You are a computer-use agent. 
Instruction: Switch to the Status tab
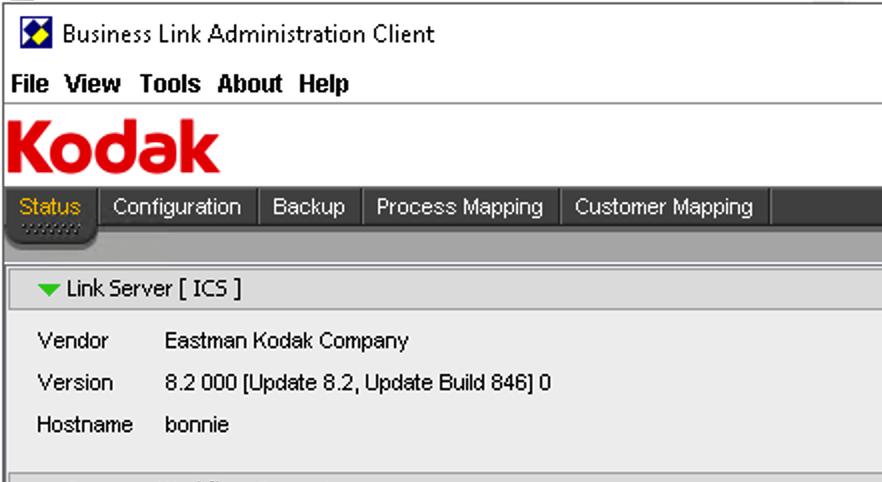50,207
